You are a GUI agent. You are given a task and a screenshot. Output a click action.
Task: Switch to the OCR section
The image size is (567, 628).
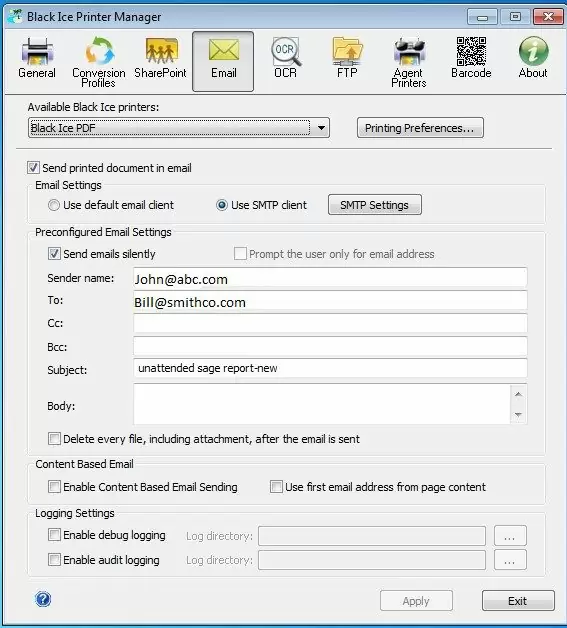coord(286,58)
